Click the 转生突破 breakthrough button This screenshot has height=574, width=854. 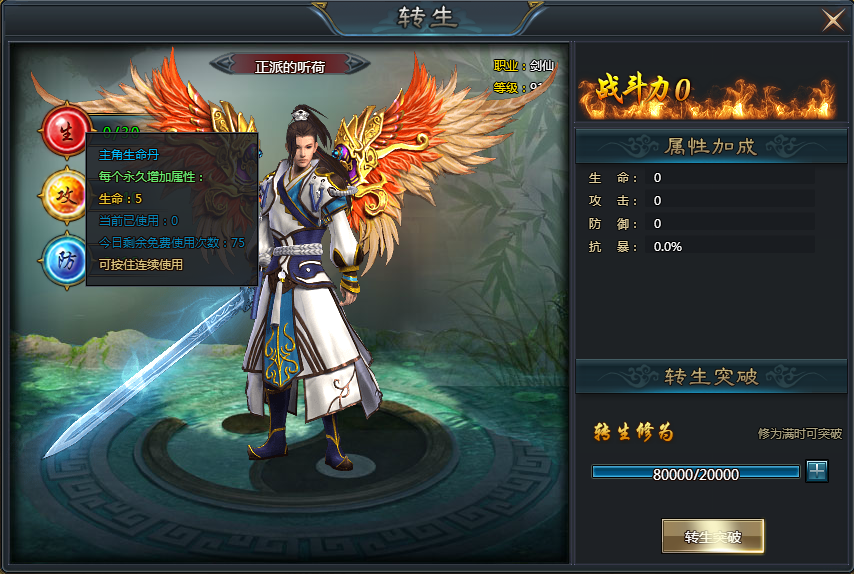click(x=712, y=536)
